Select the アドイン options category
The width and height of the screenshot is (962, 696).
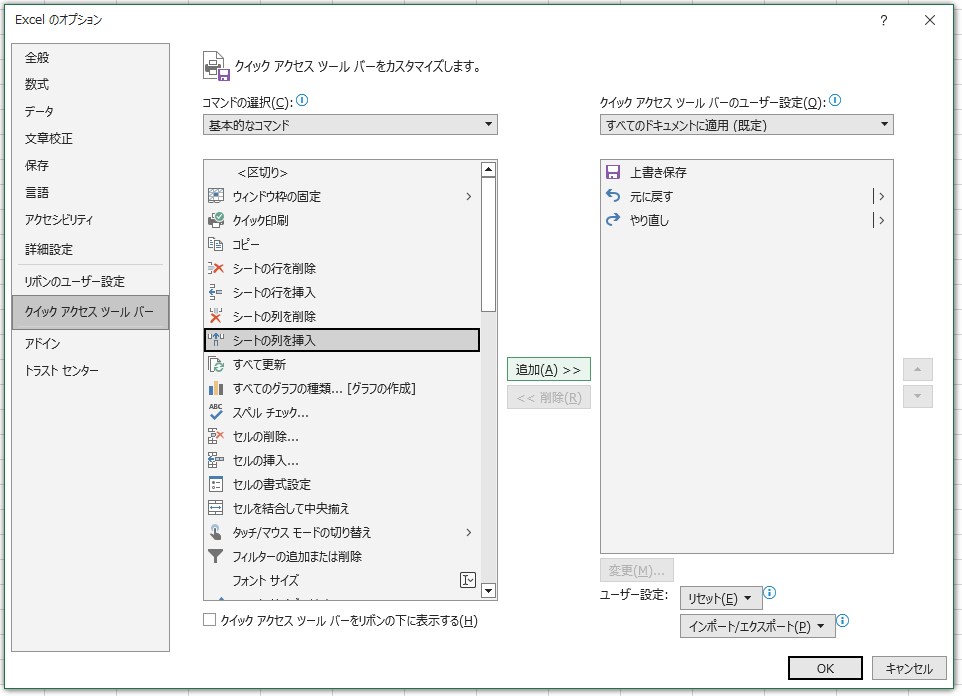click(x=90, y=344)
